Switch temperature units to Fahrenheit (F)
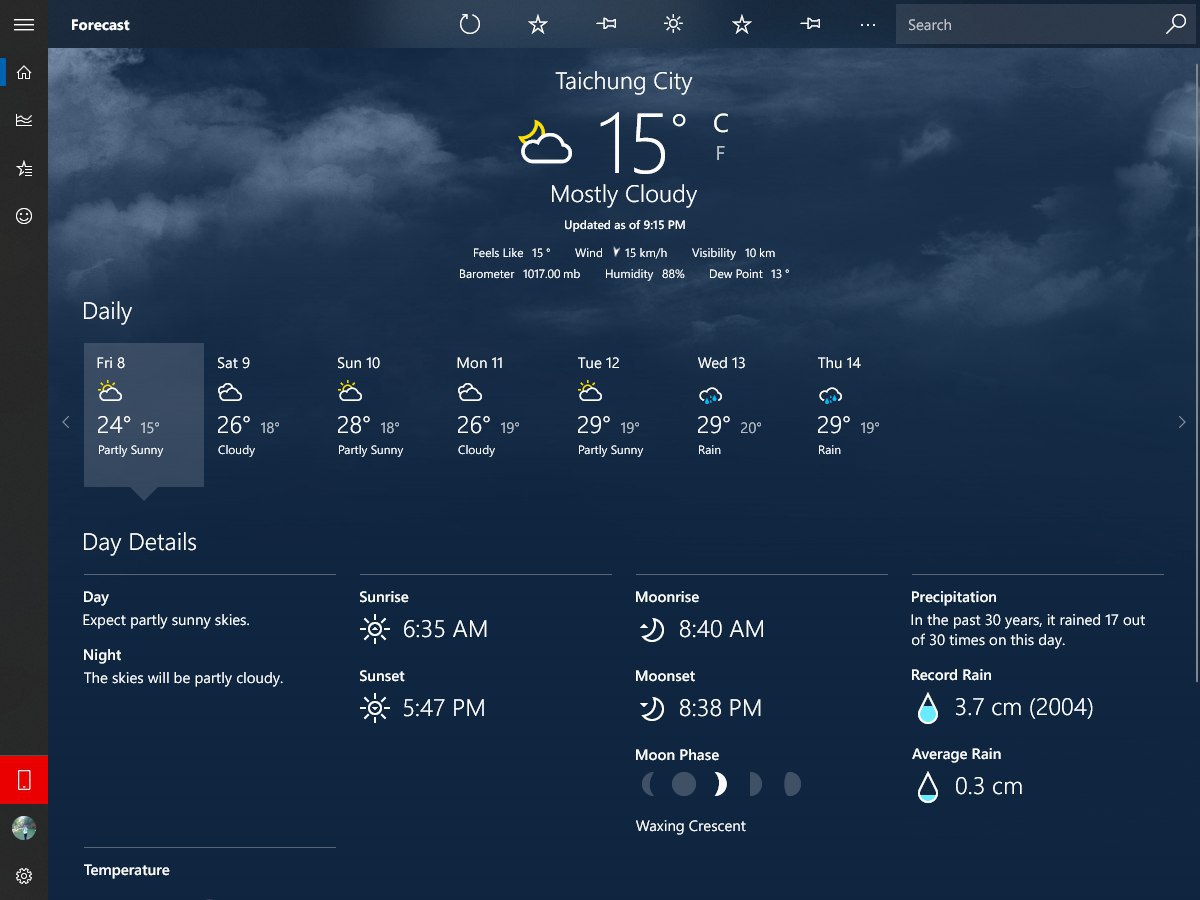This screenshot has width=1200, height=900. (720, 153)
